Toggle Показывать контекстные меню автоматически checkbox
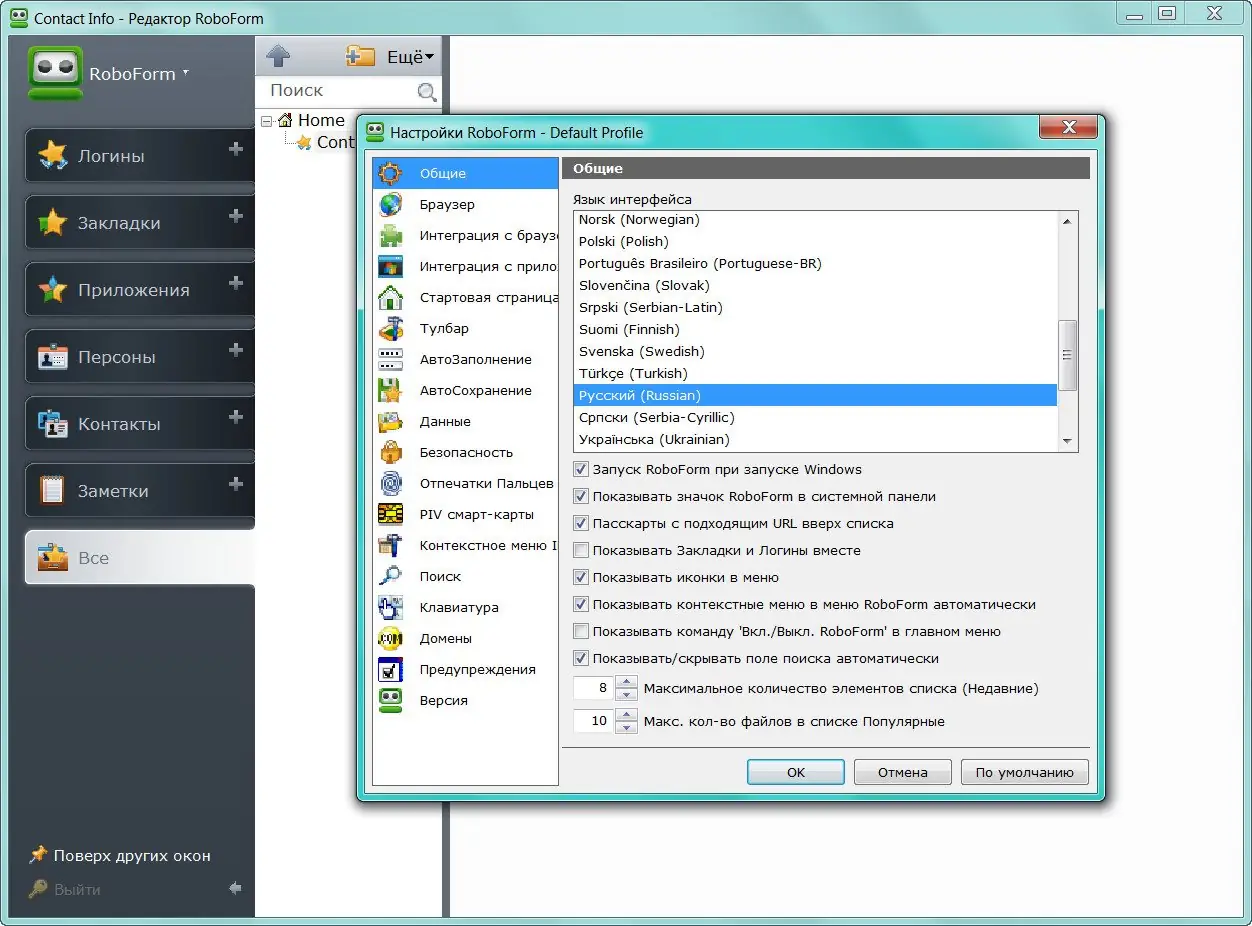Viewport: 1252px width, 926px height. (x=581, y=604)
